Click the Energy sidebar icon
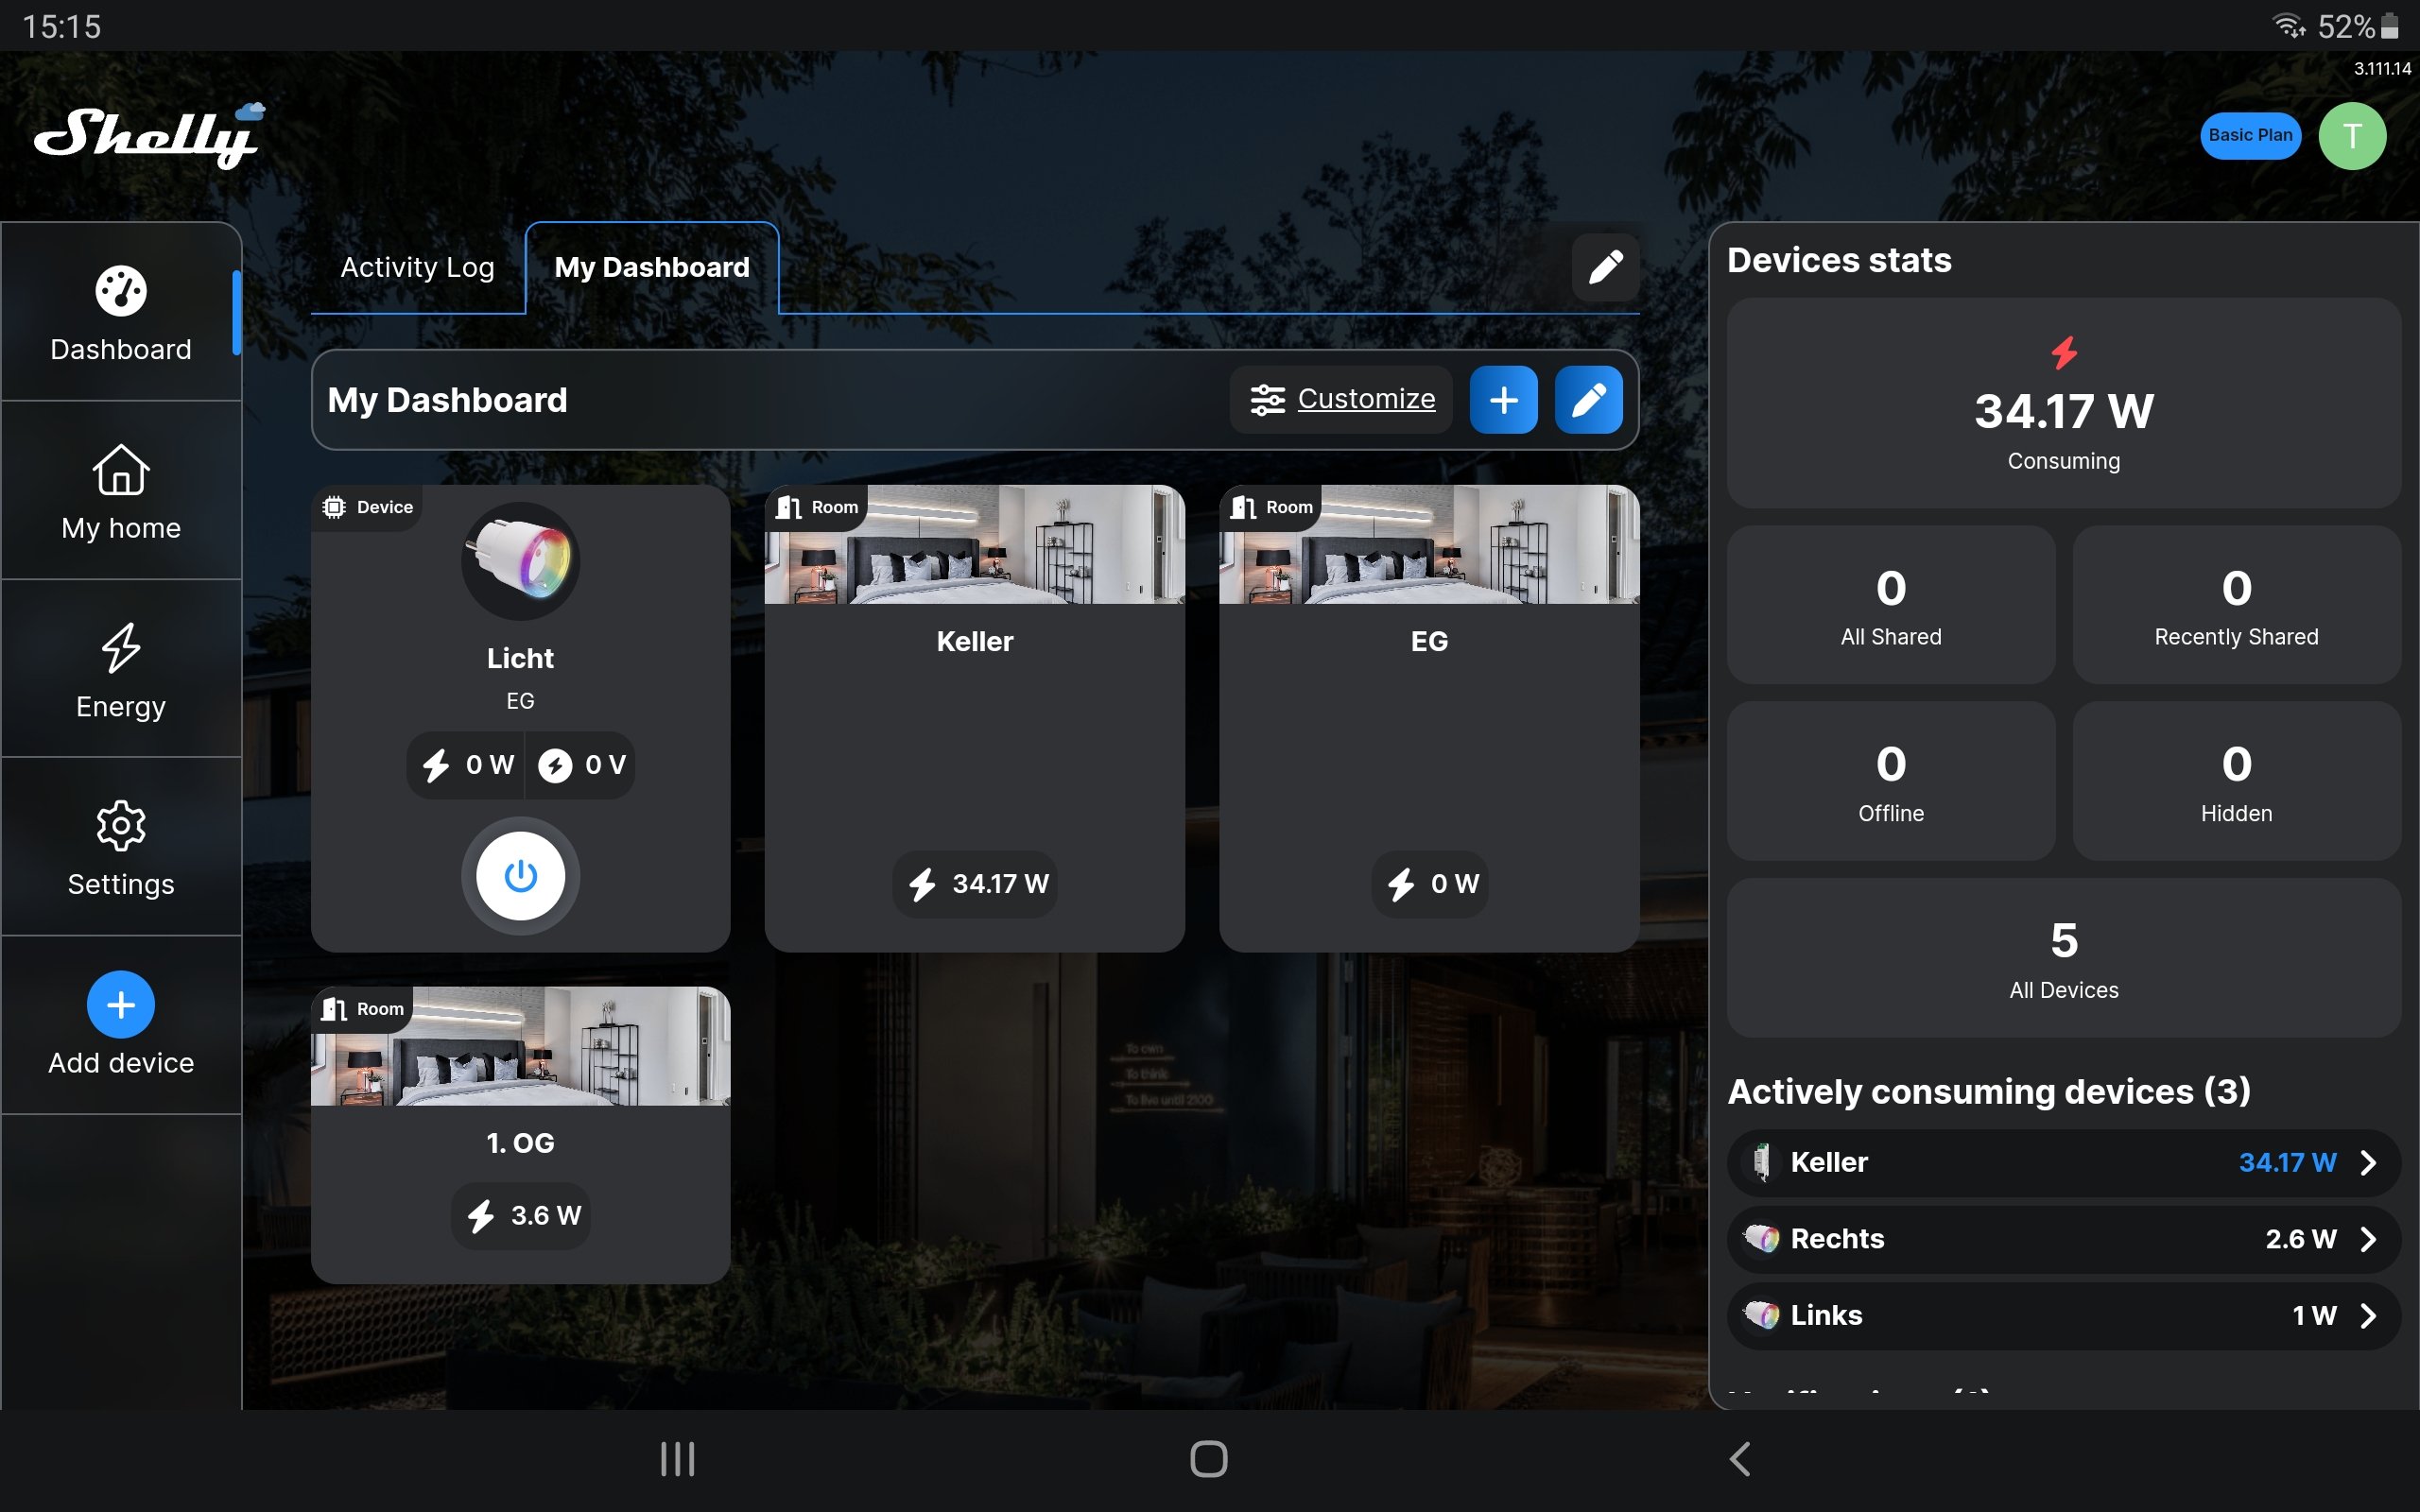The image size is (2420, 1512). pyautogui.click(x=120, y=671)
